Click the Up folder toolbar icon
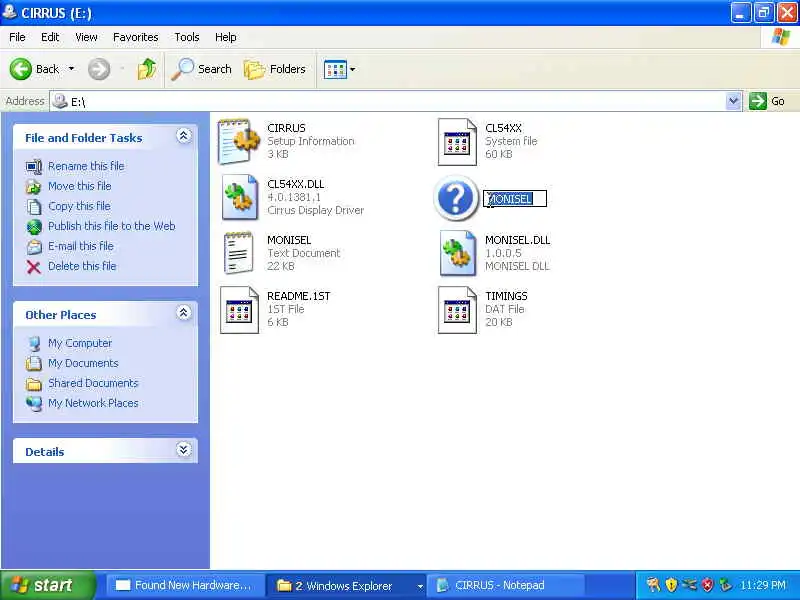The width and height of the screenshot is (800, 600). pos(147,69)
